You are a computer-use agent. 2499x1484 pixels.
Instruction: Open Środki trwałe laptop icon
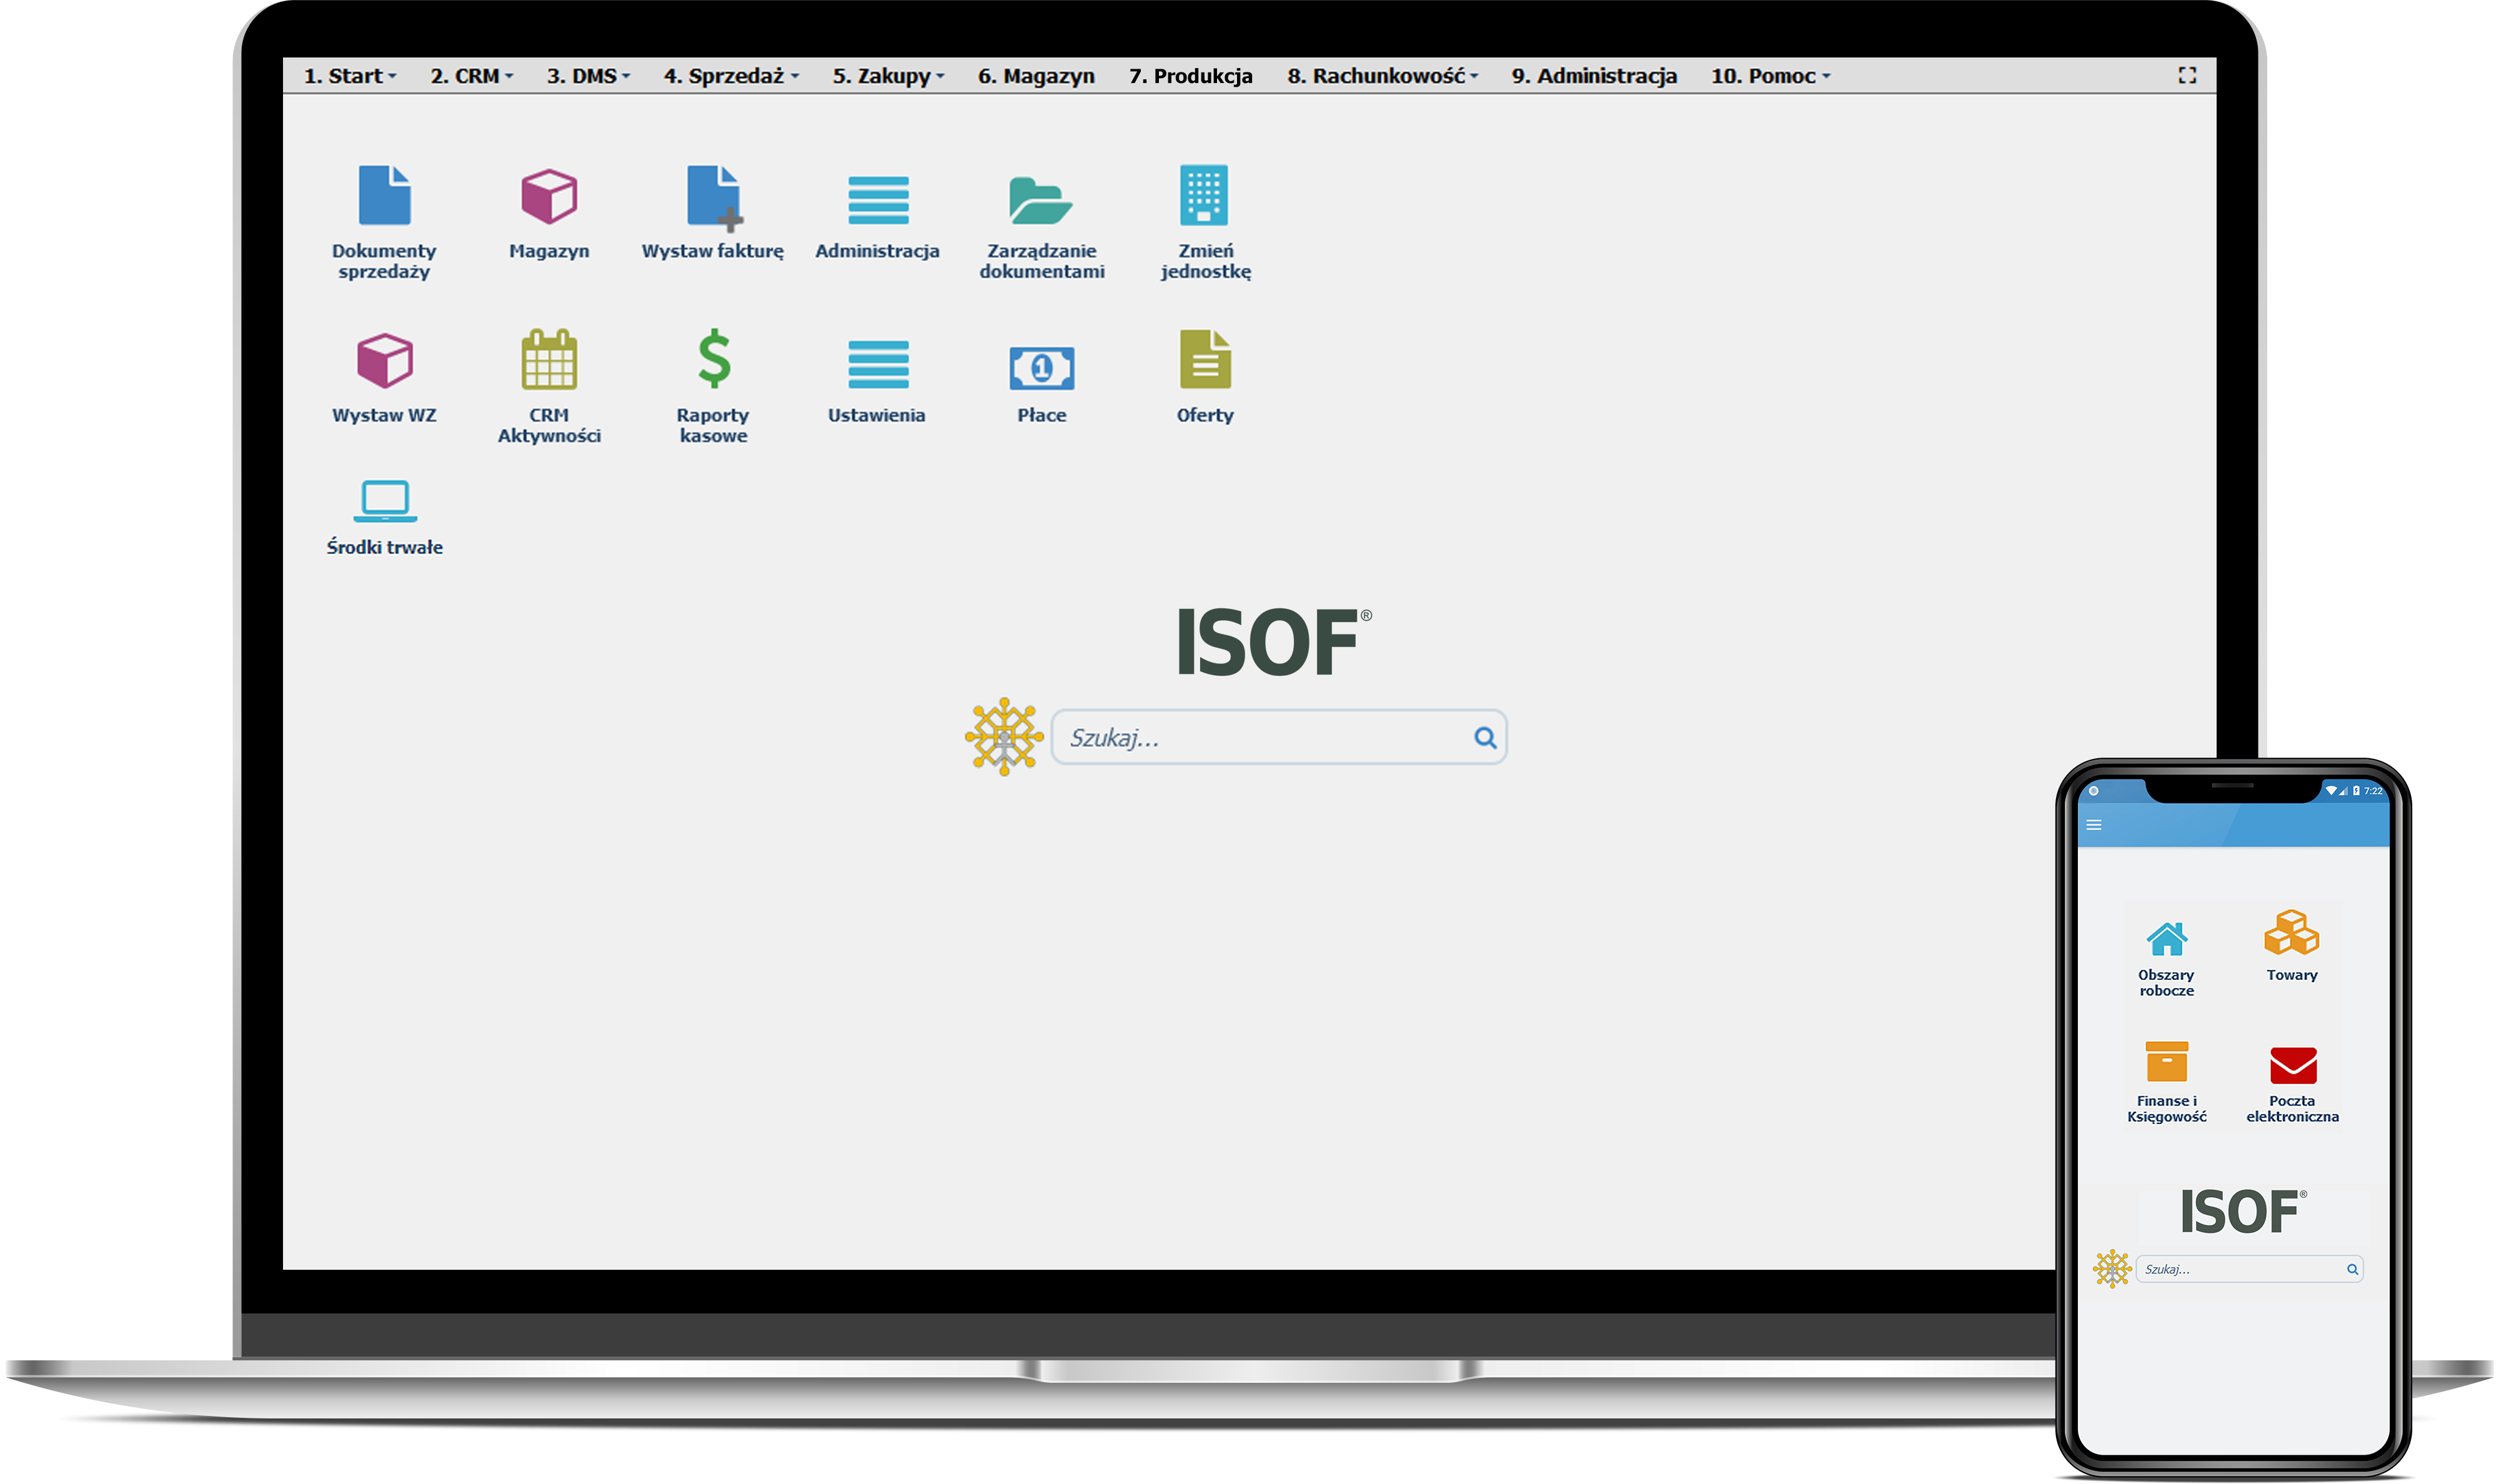pos(385,502)
